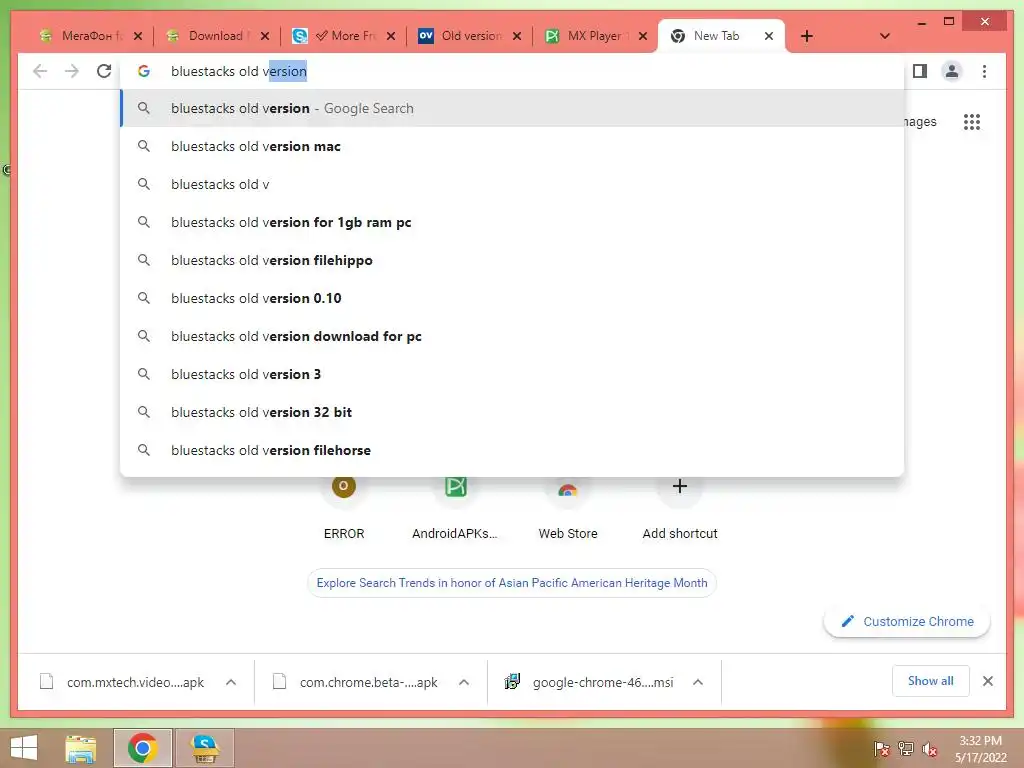This screenshot has width=1024, height=768.
Task: Pick 'bluestacks old version for 1gb ram pc'
Action: [x=513, y=222]
